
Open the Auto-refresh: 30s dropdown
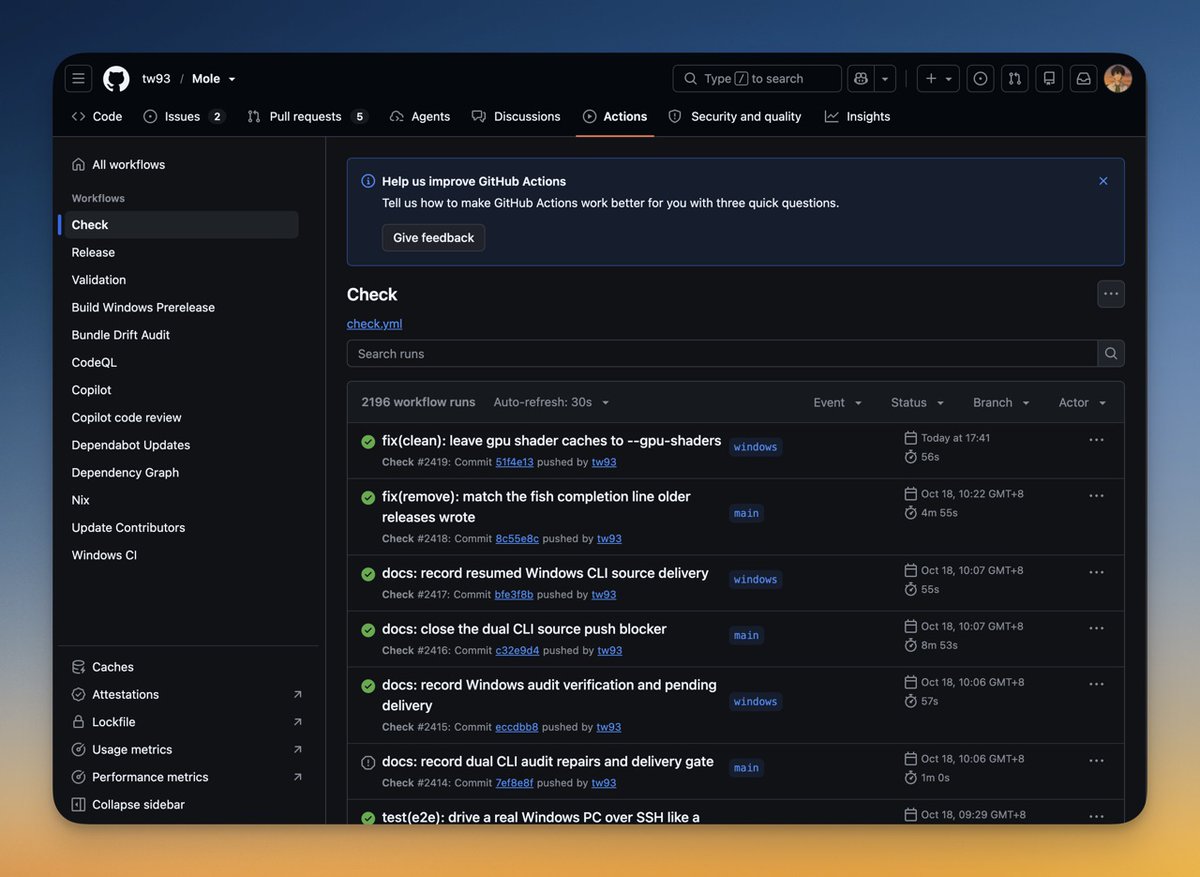coord(551,402)
